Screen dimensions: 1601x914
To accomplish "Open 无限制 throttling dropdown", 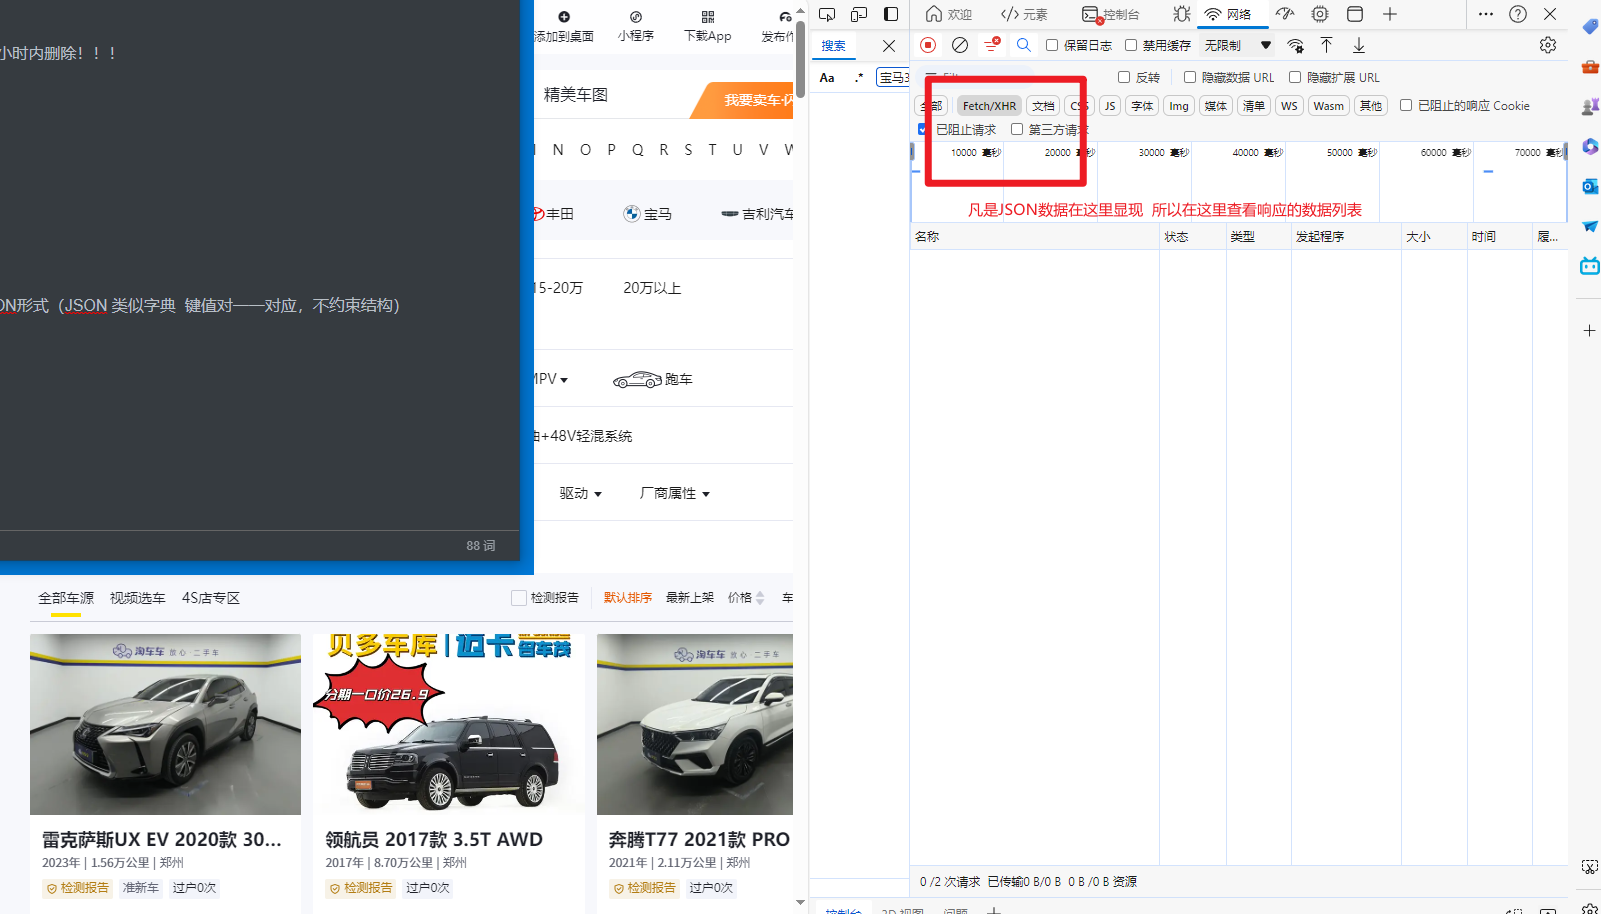I will pyautogui.click(x=1238, y=45).
